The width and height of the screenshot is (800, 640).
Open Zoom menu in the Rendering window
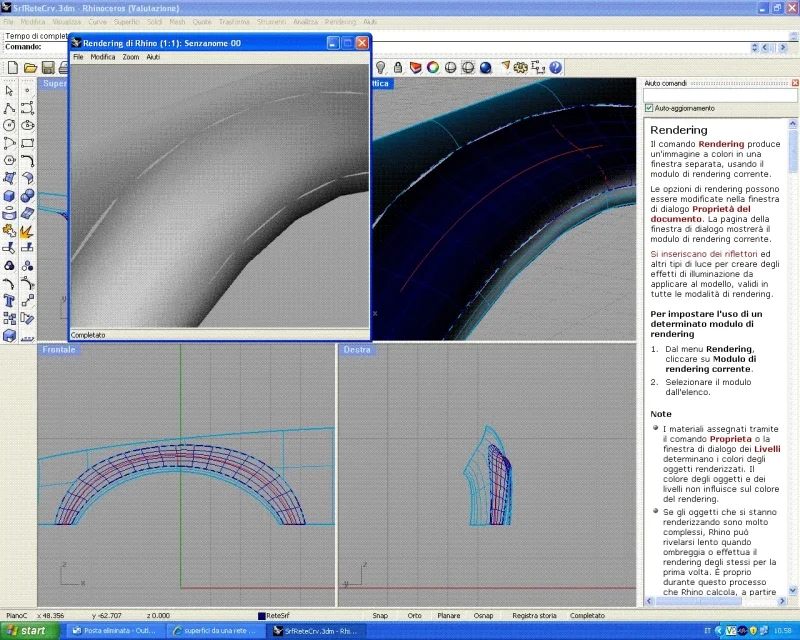tap(131, 57)
